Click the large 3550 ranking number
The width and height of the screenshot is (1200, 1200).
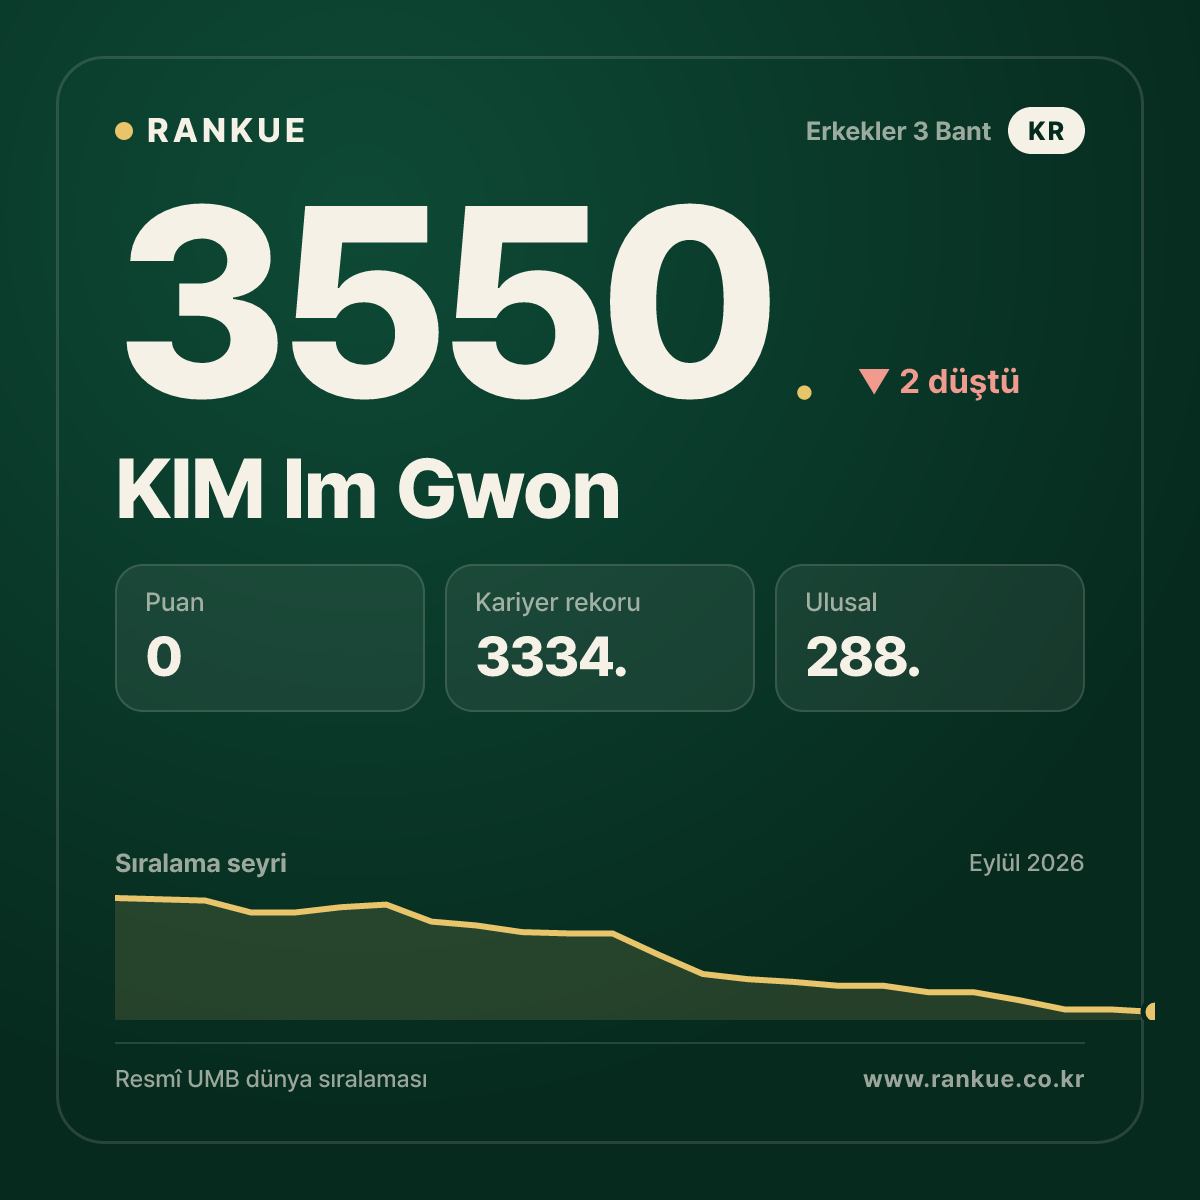coord(449,300)
